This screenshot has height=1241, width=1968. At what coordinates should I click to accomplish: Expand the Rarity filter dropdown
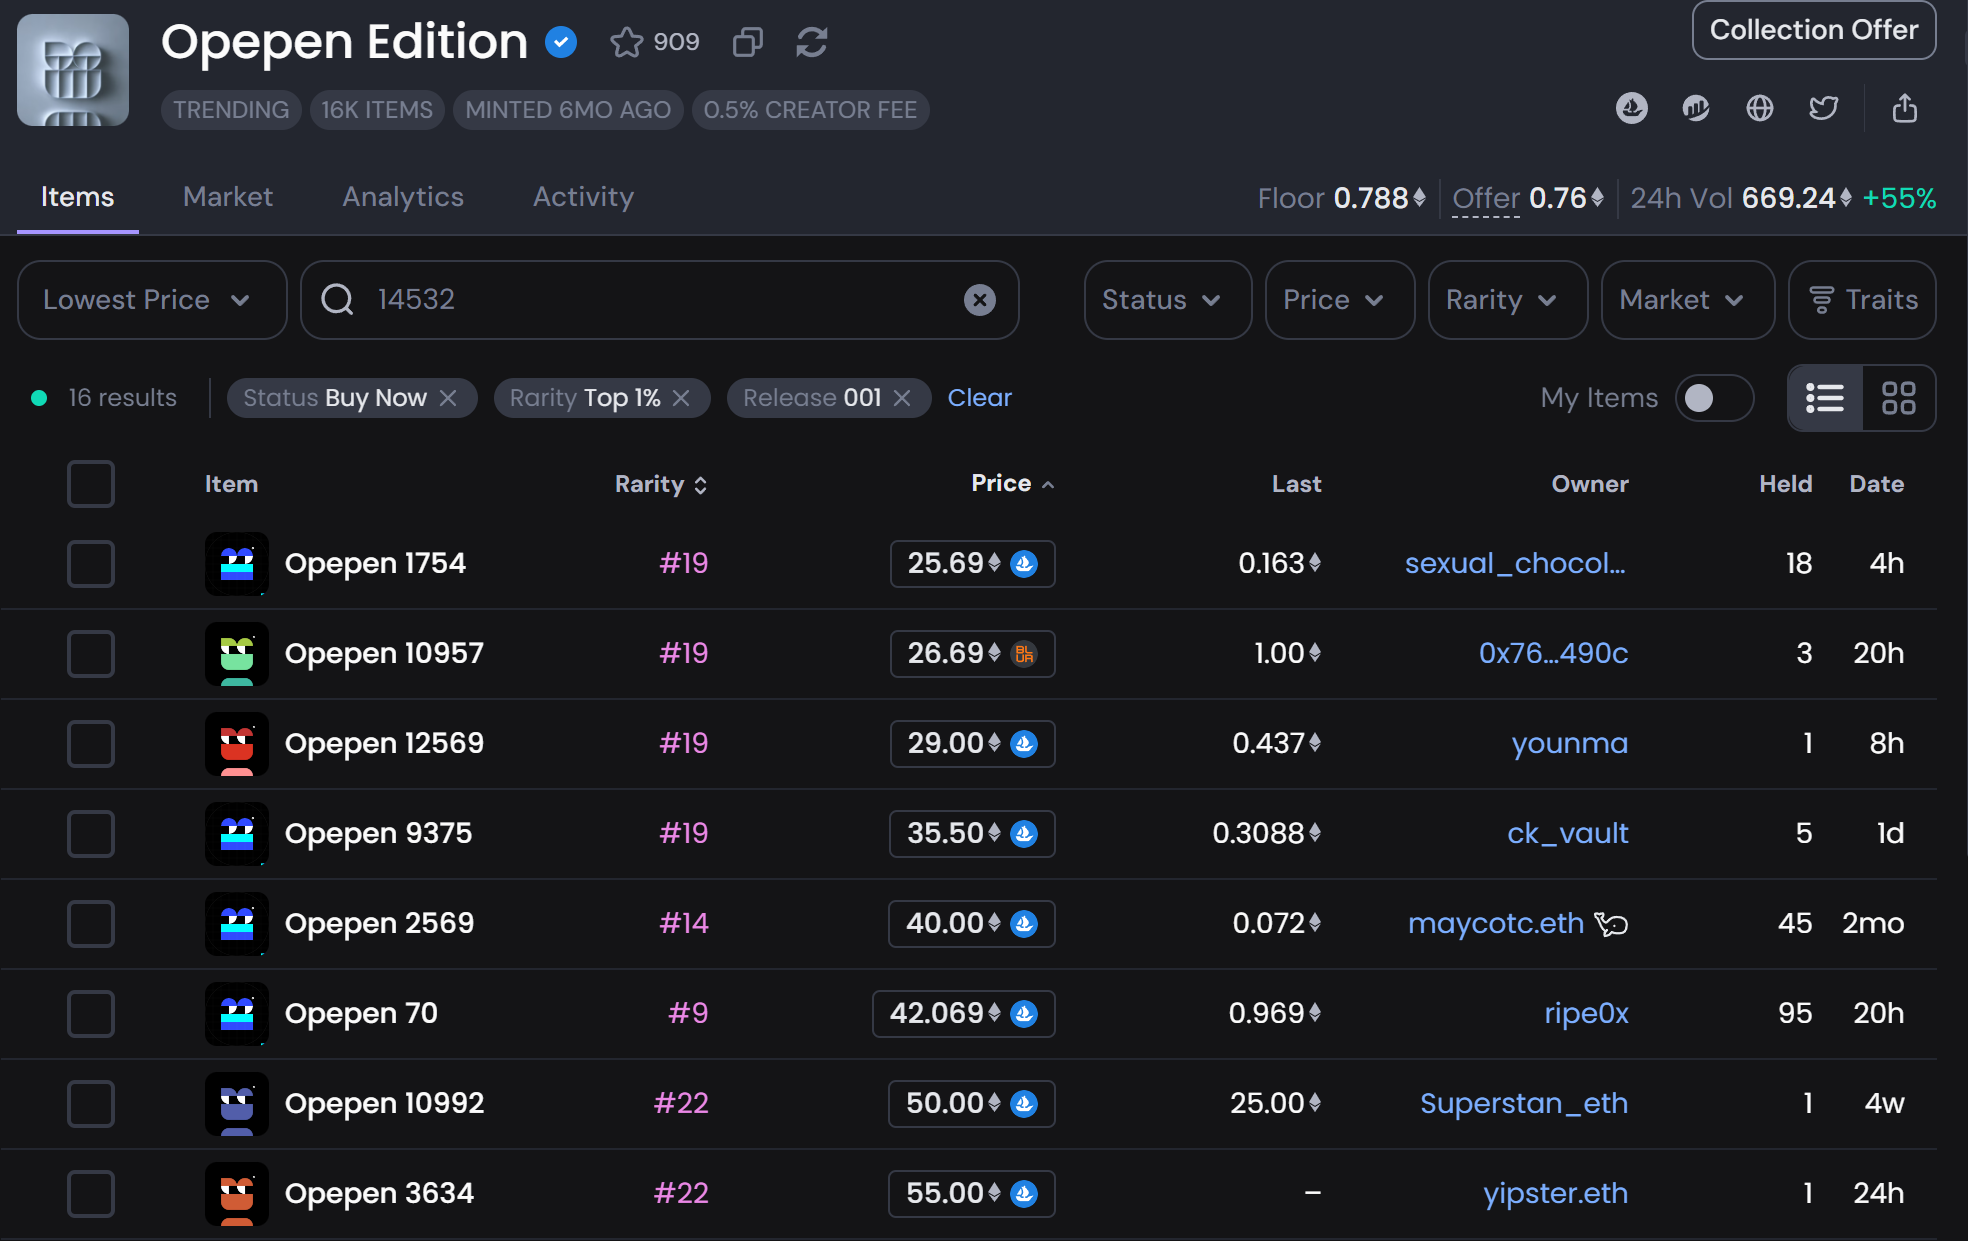coord(1507,300)
